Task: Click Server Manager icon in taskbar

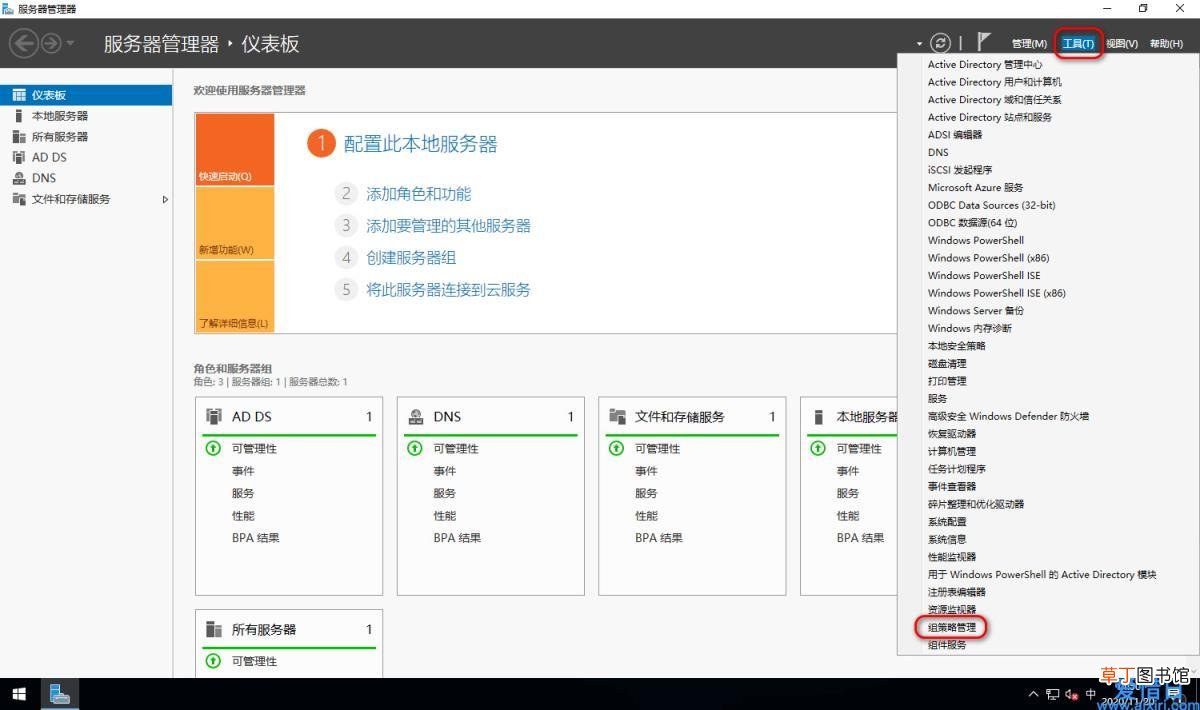Action: [x=59, y=694]
